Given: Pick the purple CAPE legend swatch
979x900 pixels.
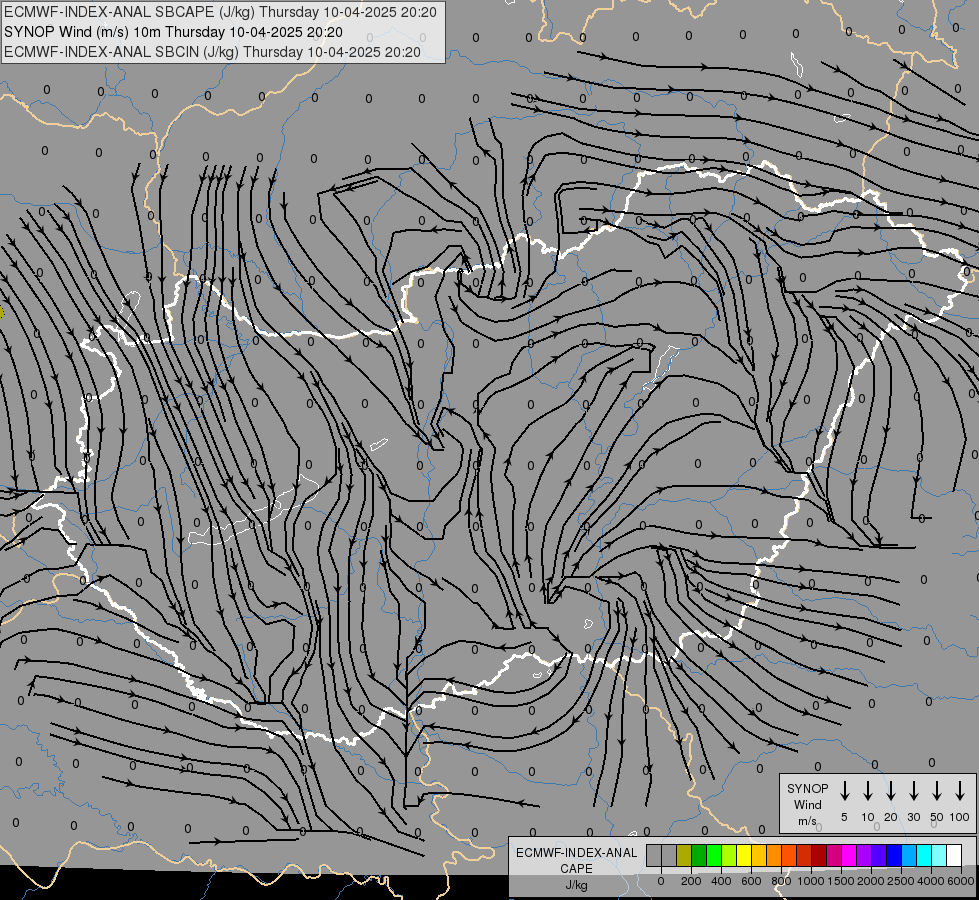Looking at the screenshot, I should [864, 855].
